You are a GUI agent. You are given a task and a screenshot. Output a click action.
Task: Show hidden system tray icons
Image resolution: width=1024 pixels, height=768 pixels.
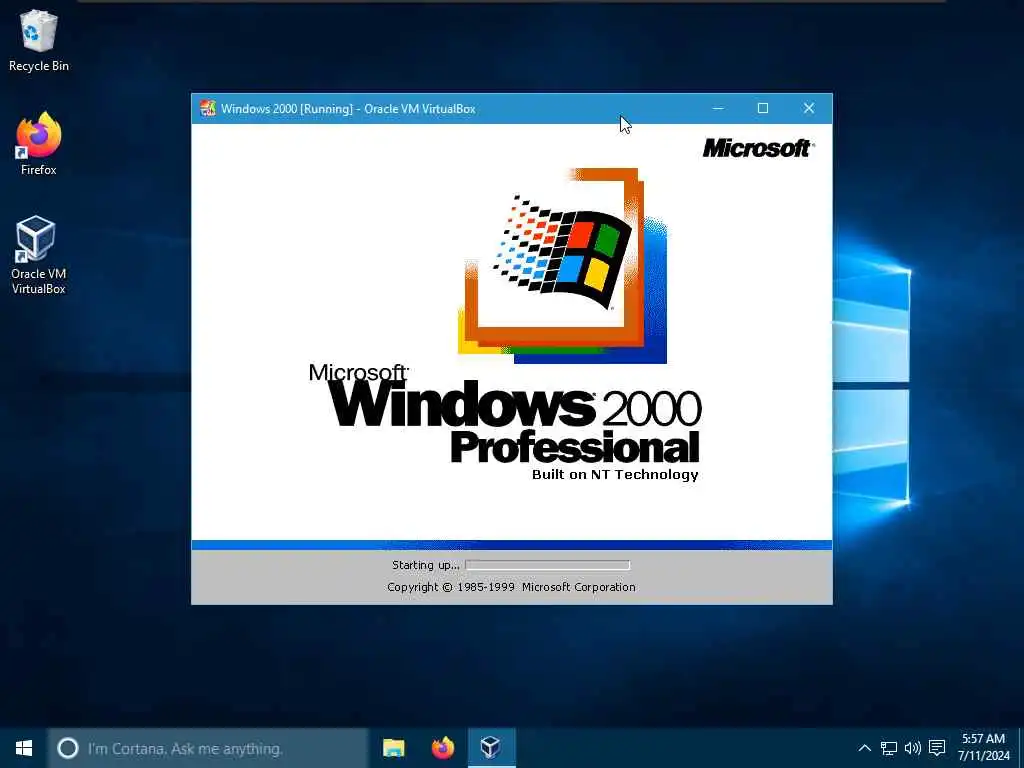coord(864,748)
